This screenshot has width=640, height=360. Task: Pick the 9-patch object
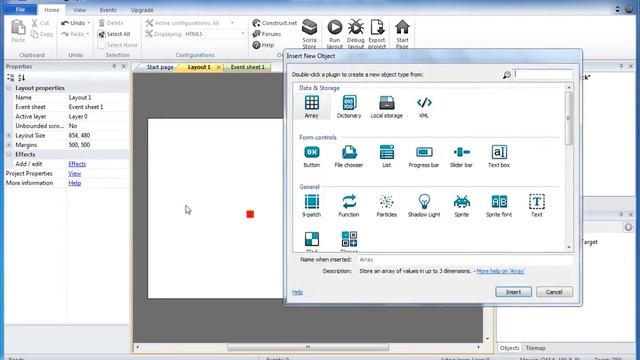pyautogui.click(x=311, y=206)
